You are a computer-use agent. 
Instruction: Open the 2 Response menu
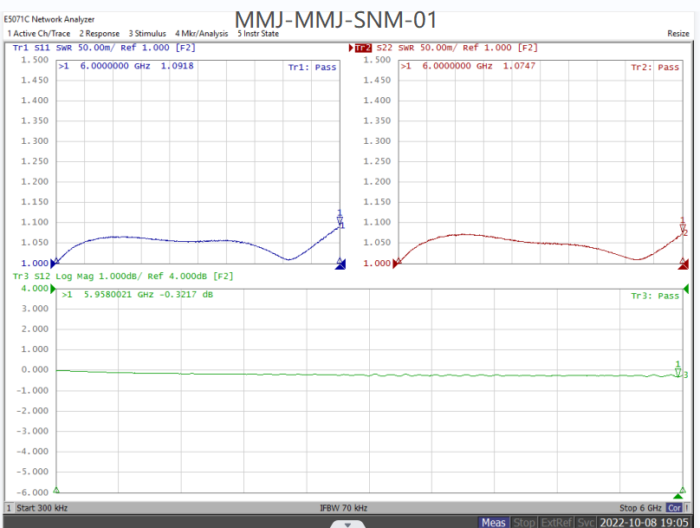pyautogui.click(x=100, y=33)
